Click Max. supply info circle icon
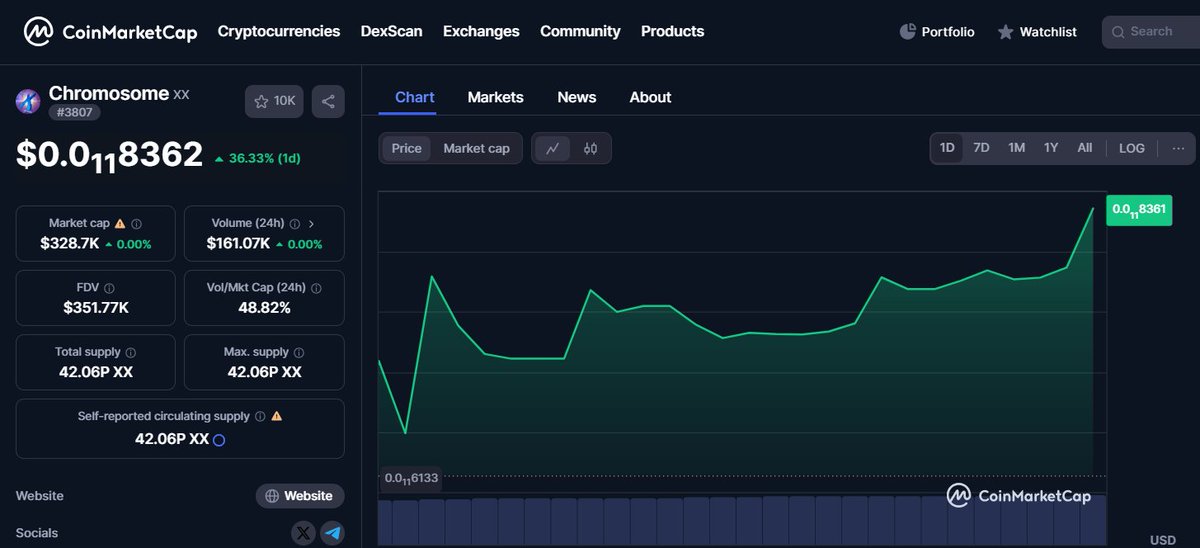 299,353
